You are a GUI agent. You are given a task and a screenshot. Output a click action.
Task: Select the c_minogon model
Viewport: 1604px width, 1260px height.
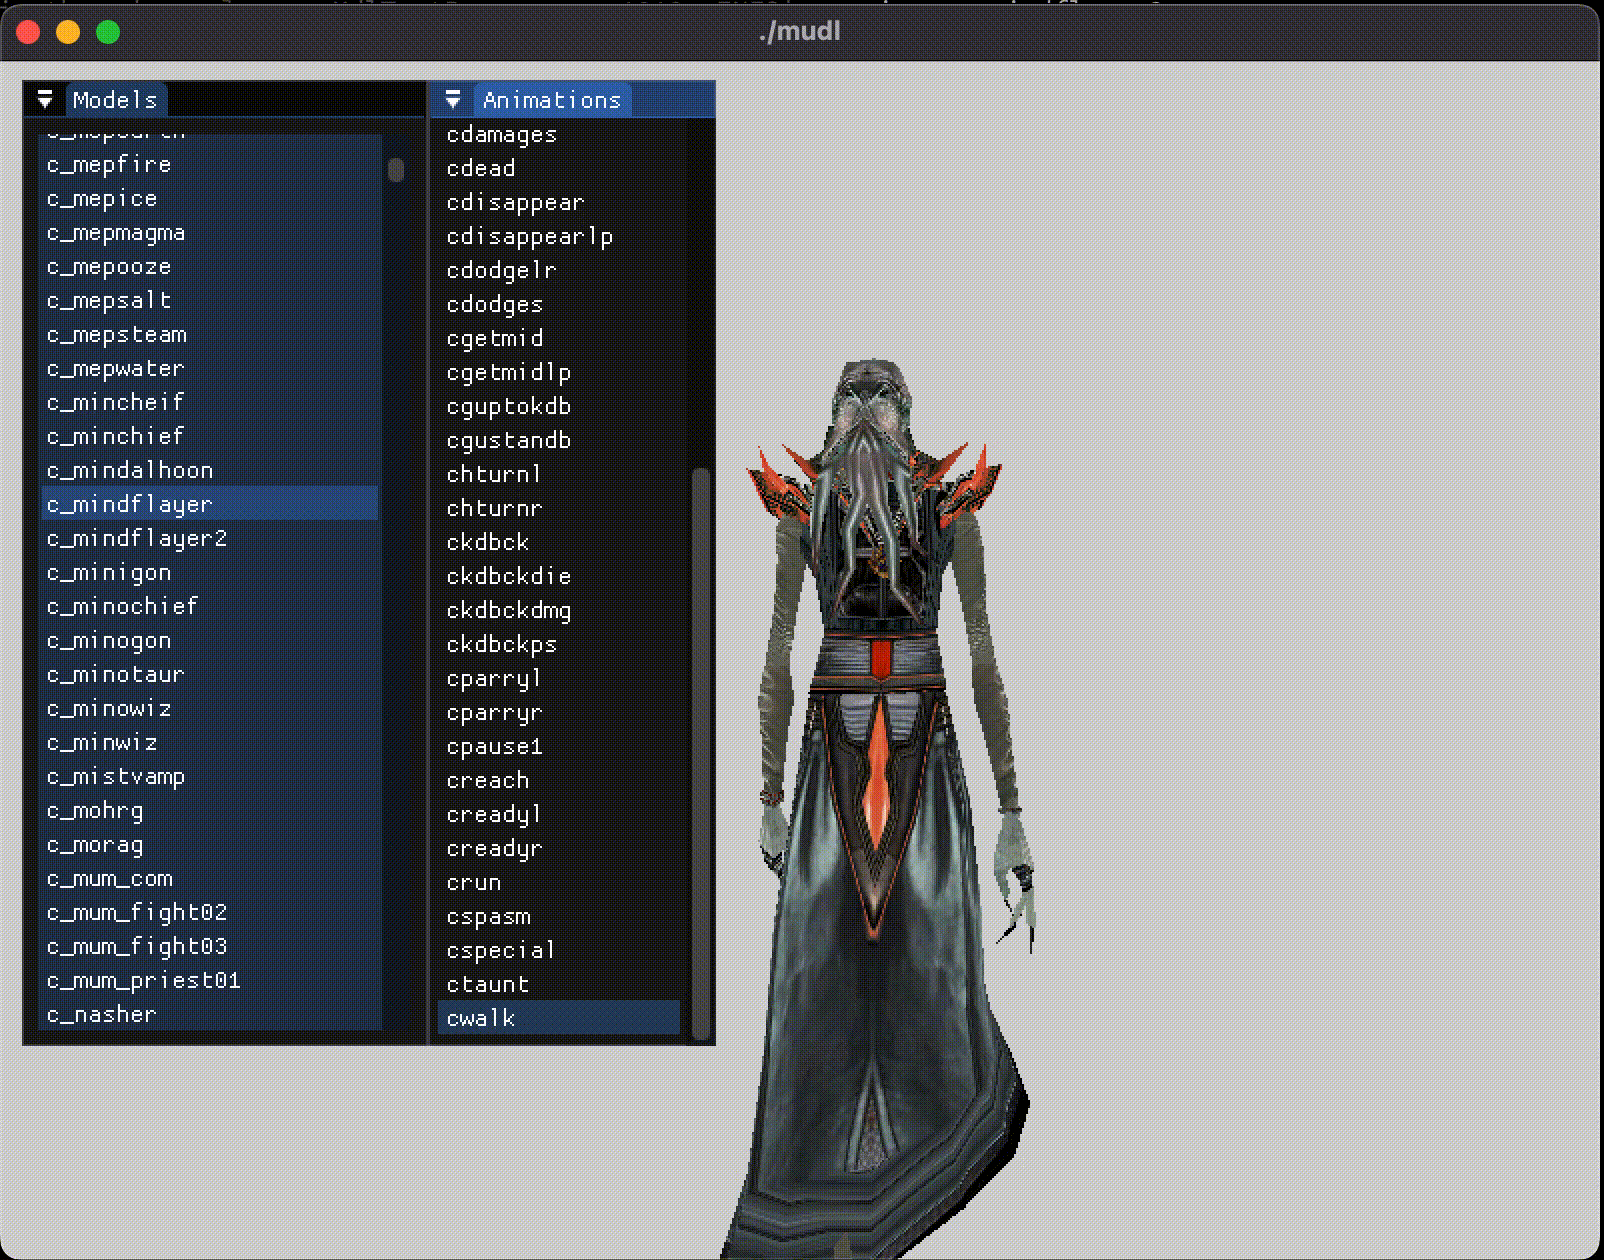tap(210, 640)
